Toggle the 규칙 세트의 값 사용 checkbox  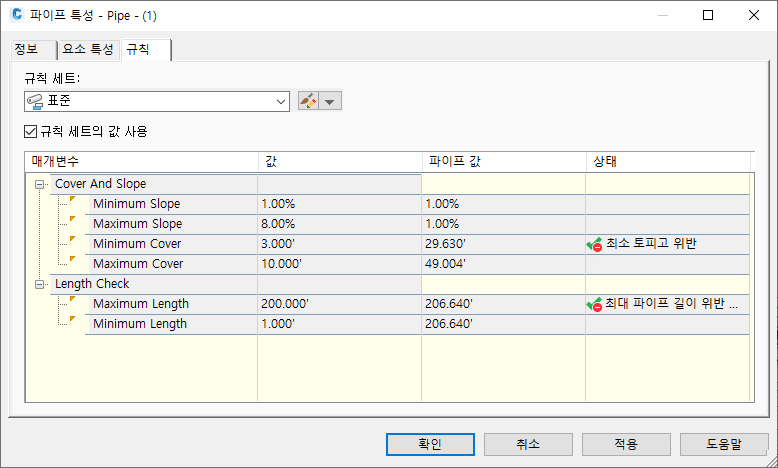[x=31, y=131]
